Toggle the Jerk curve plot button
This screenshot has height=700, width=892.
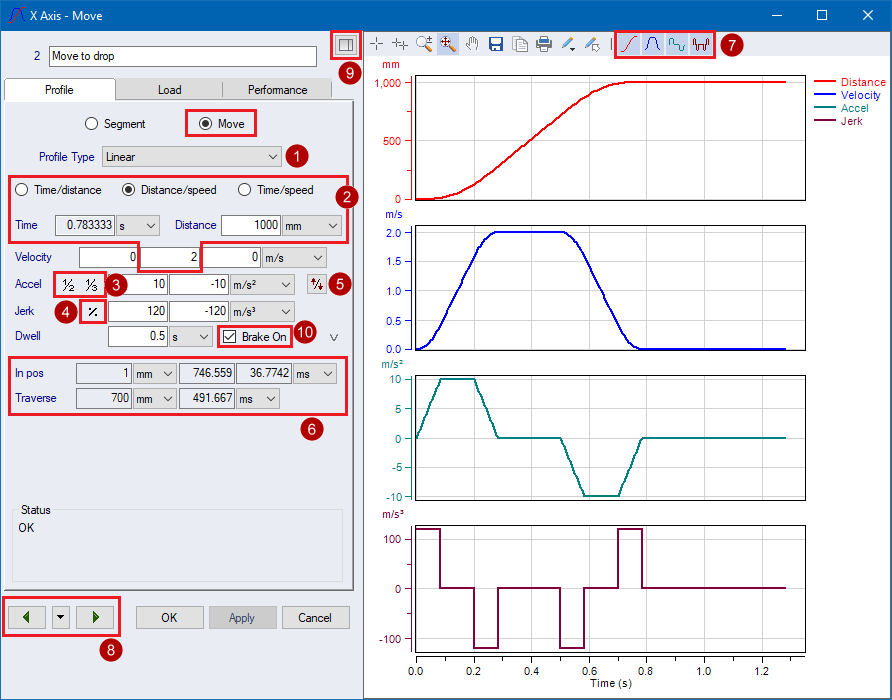click(x=701, y=44)
